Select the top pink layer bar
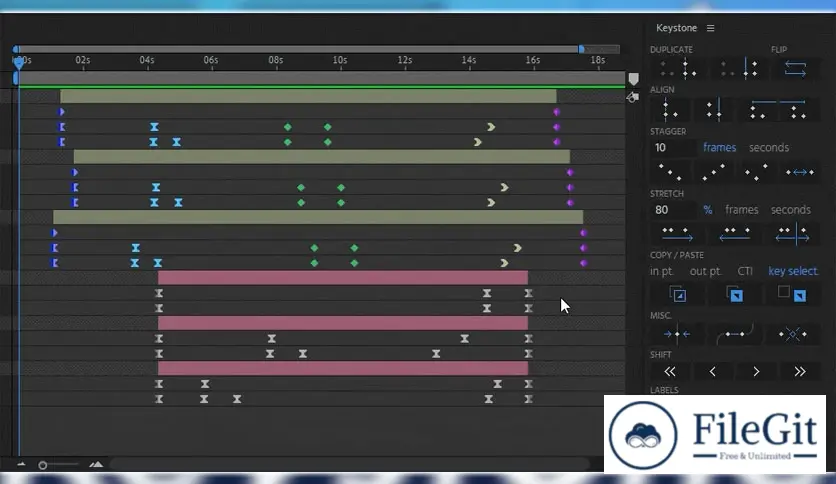The width and height of the screenshot is (836, 484). [343, 278]
